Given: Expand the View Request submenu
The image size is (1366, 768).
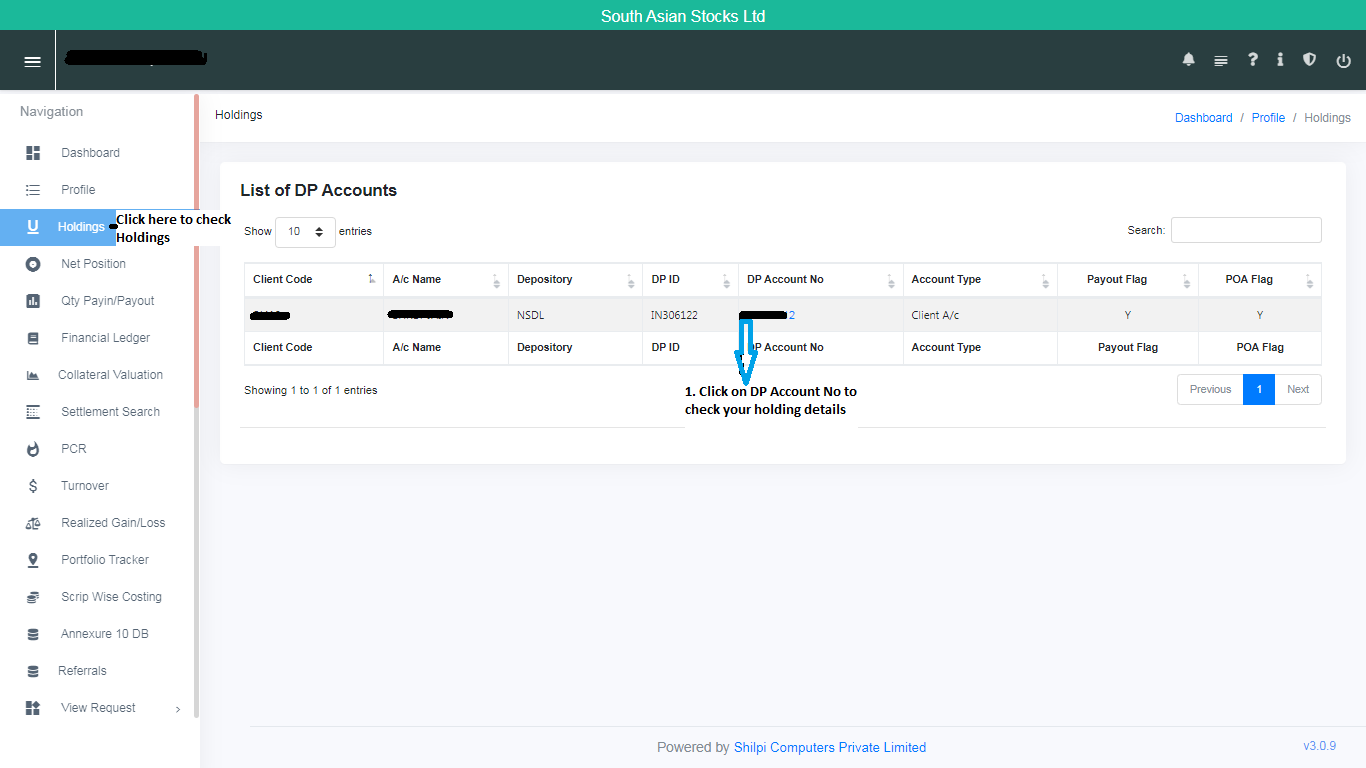Looking at the screenshot, I should click(98, 708).
